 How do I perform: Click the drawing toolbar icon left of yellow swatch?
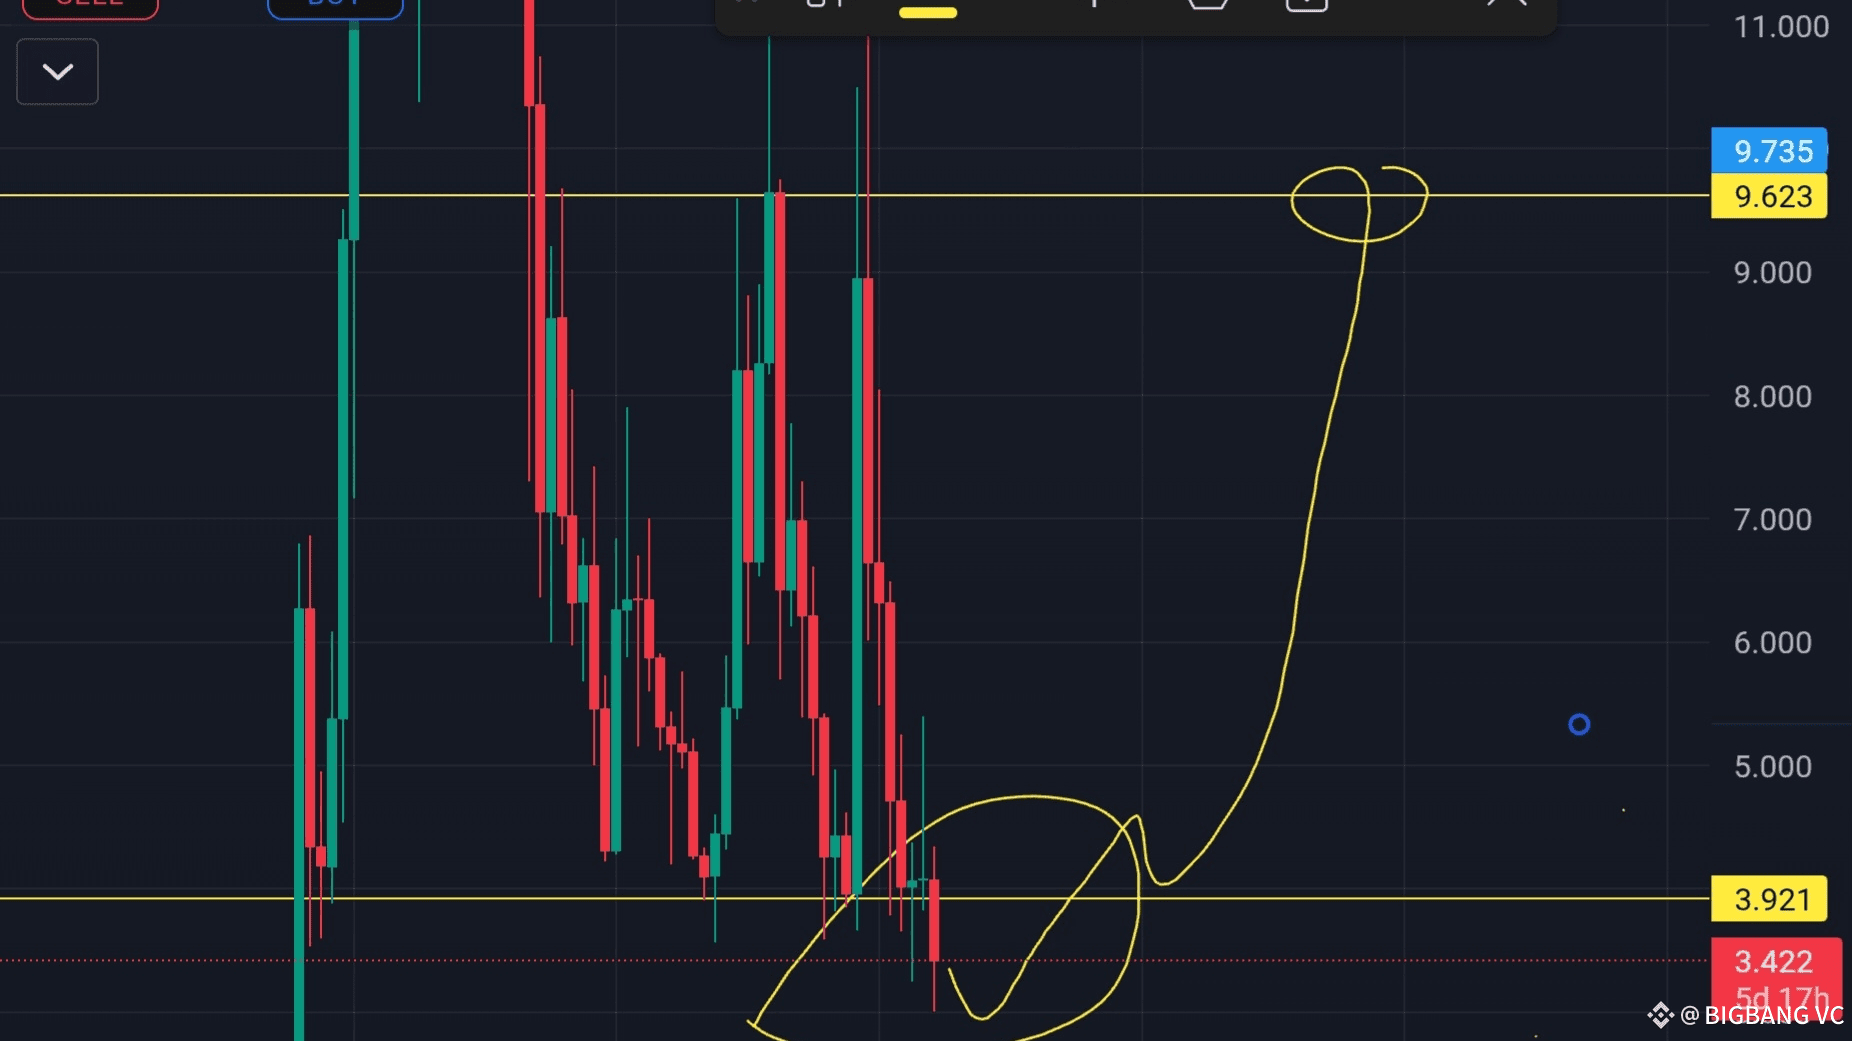point(825,4)
